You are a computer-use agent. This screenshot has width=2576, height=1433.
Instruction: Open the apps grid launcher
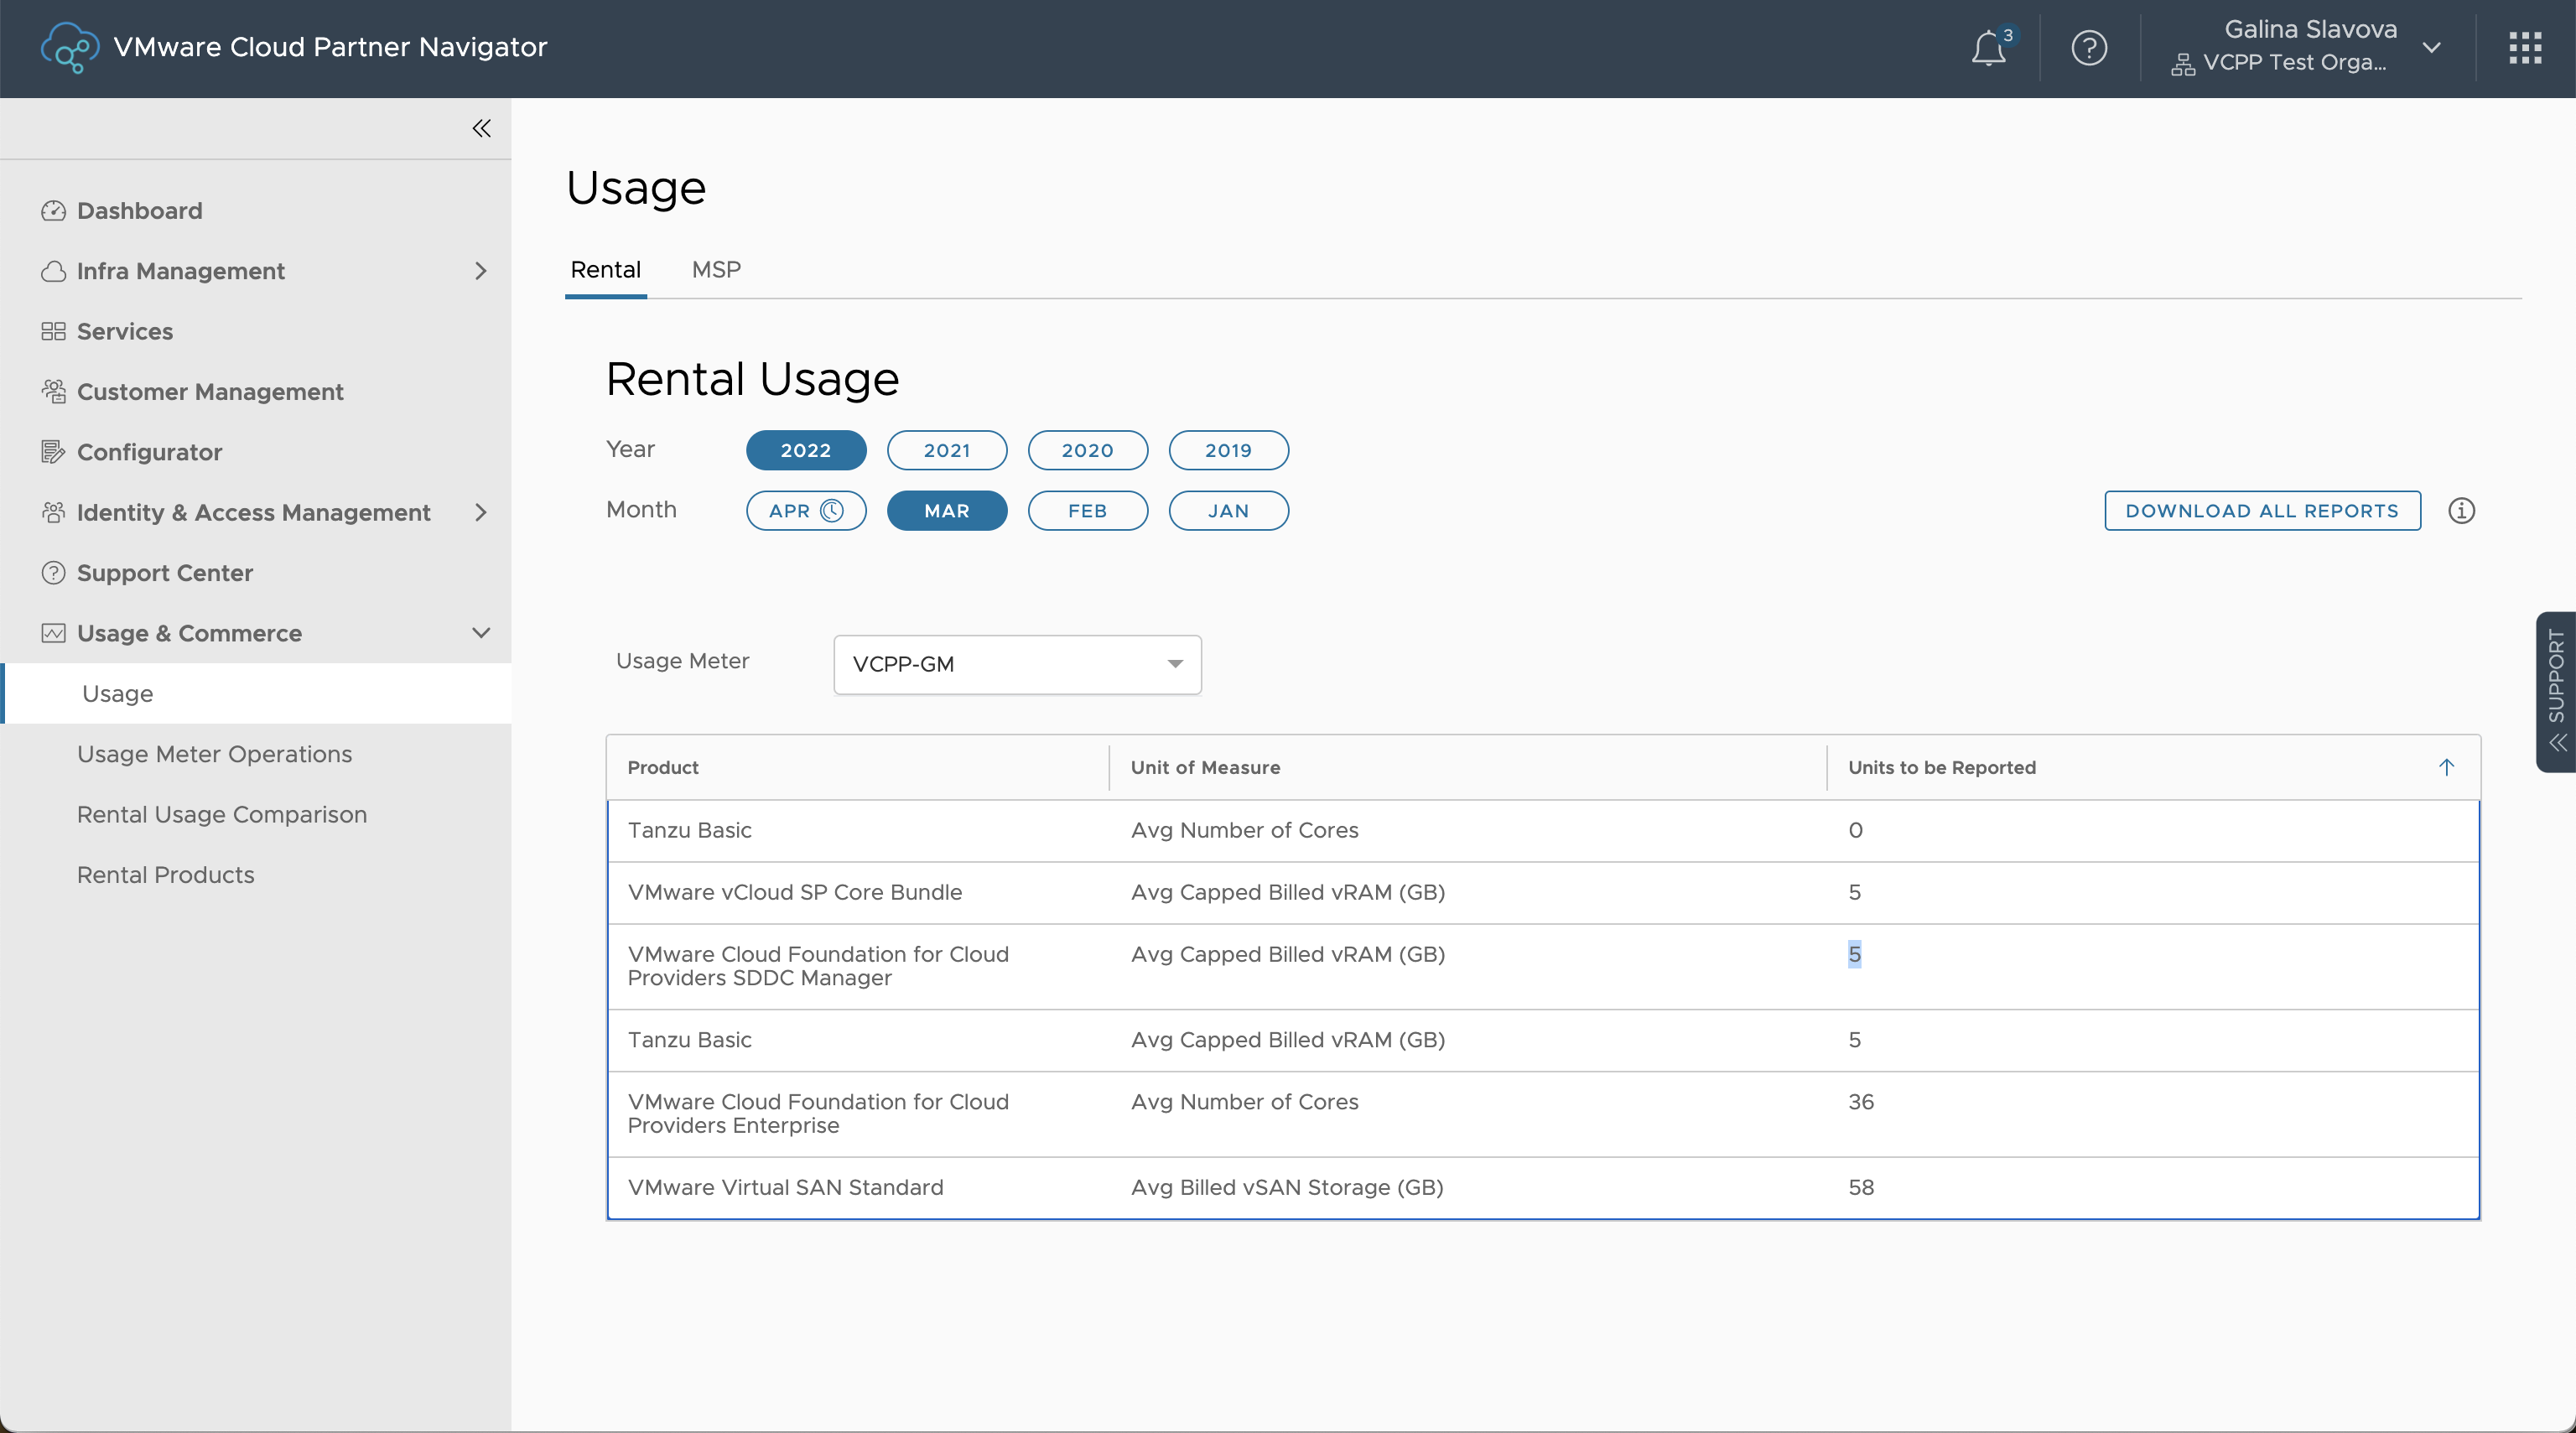[x=2525, y=48]
